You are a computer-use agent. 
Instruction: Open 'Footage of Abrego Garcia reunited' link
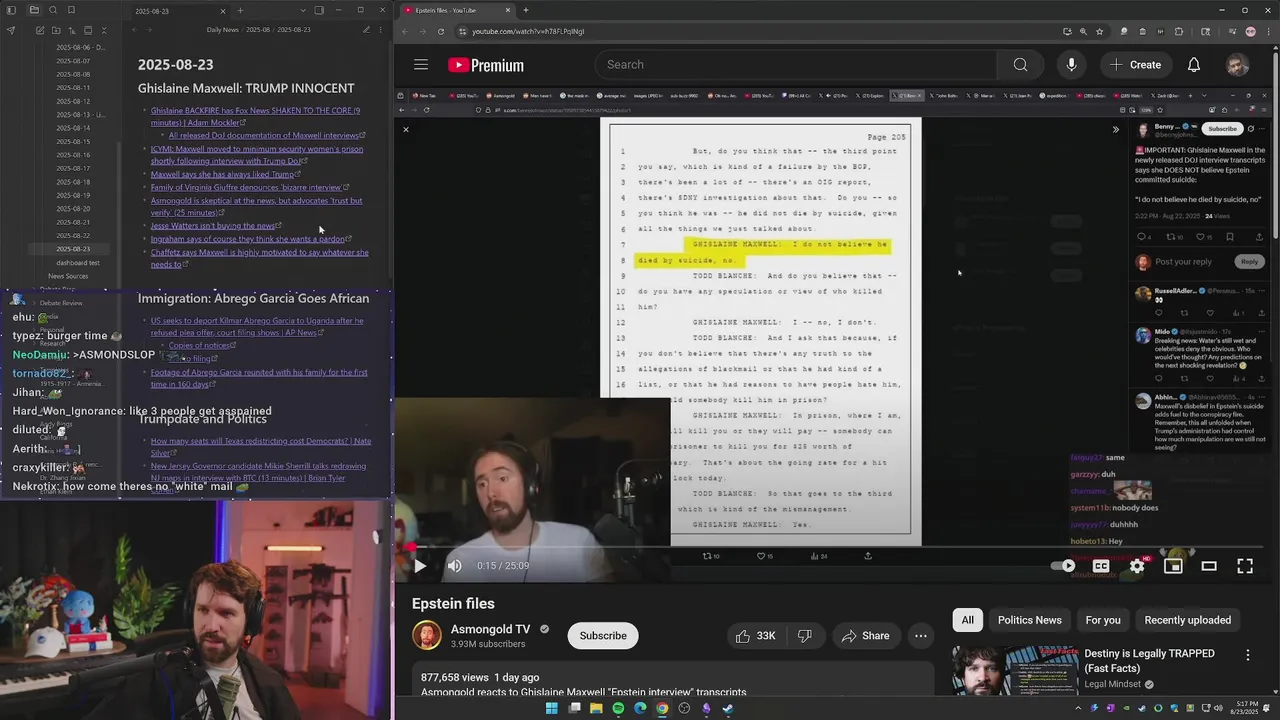tap(259, 378)
